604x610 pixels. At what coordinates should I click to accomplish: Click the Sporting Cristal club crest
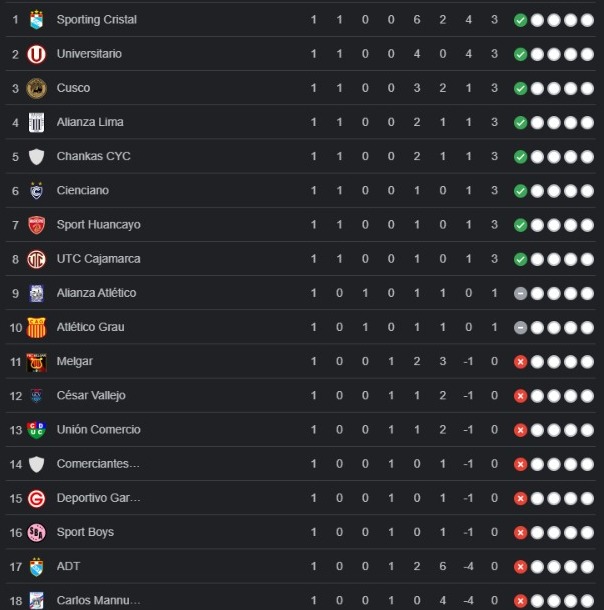(36, 20)
